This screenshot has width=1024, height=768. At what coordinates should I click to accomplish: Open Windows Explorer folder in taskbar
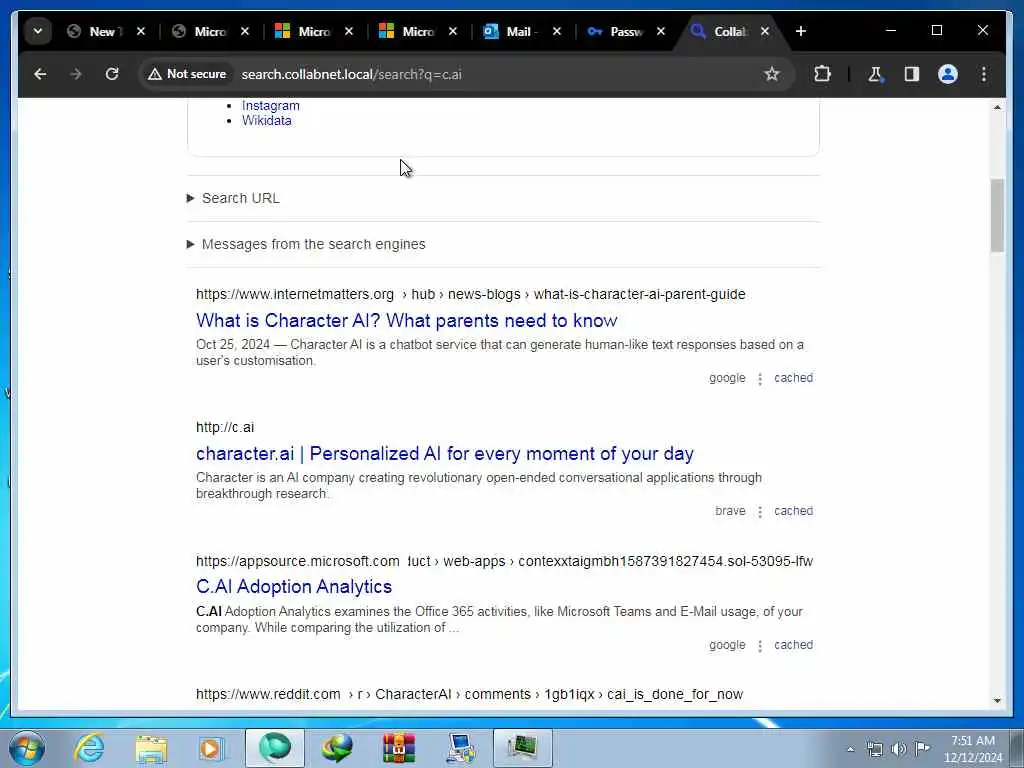click(151, 748)
